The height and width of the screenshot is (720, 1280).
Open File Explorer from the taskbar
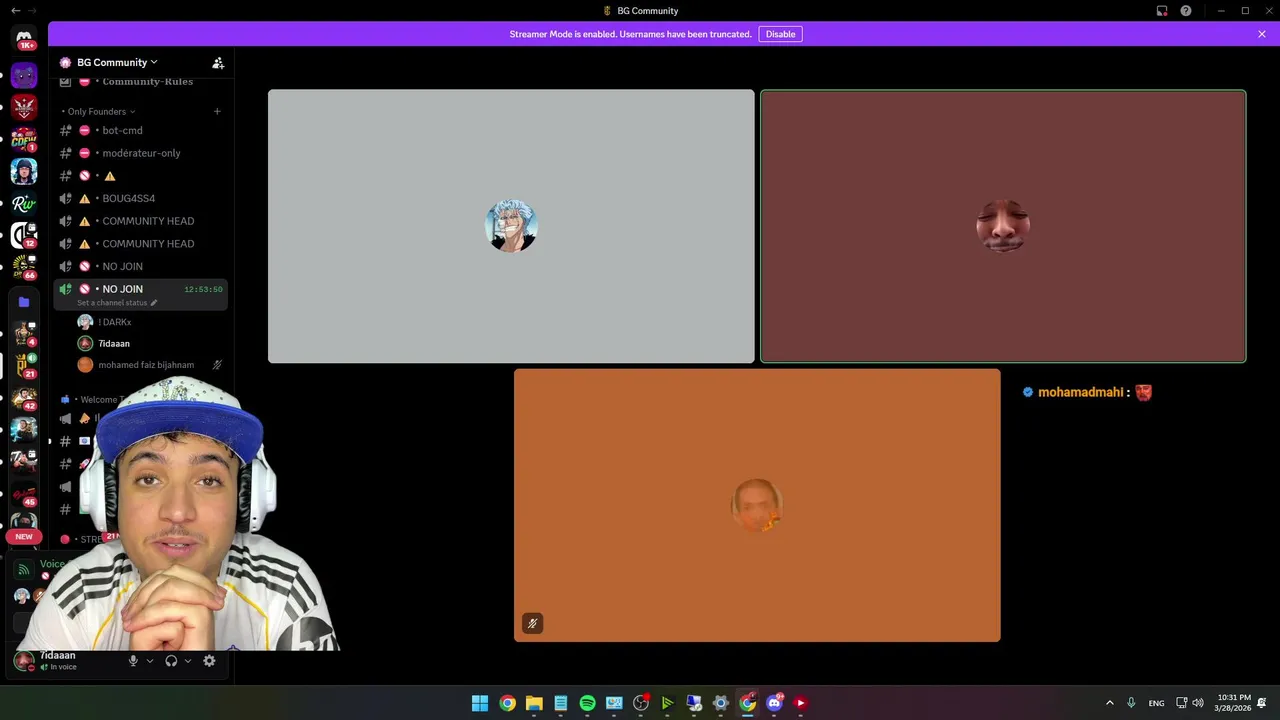tap(534, 703)
